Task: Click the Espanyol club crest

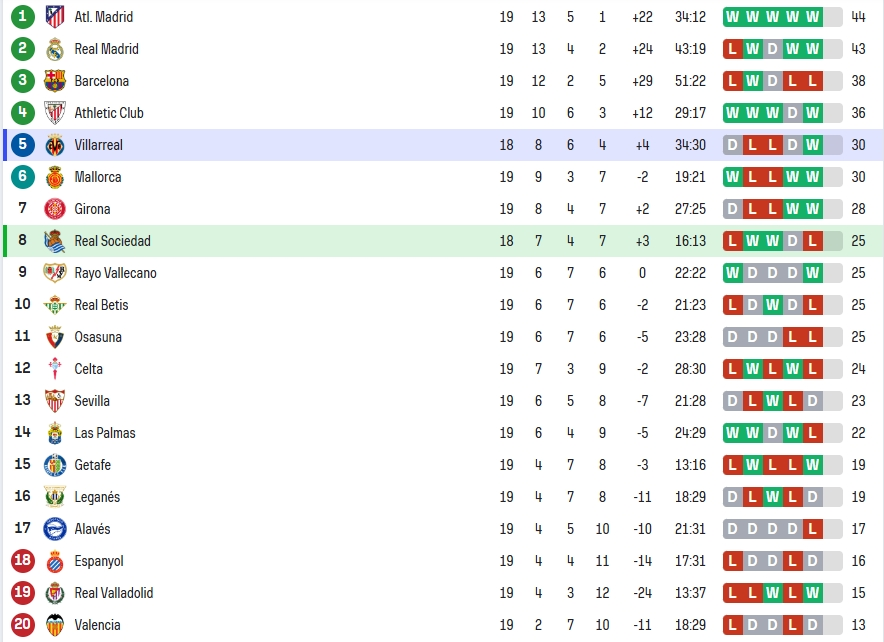Action: click(x=55, y=561)
